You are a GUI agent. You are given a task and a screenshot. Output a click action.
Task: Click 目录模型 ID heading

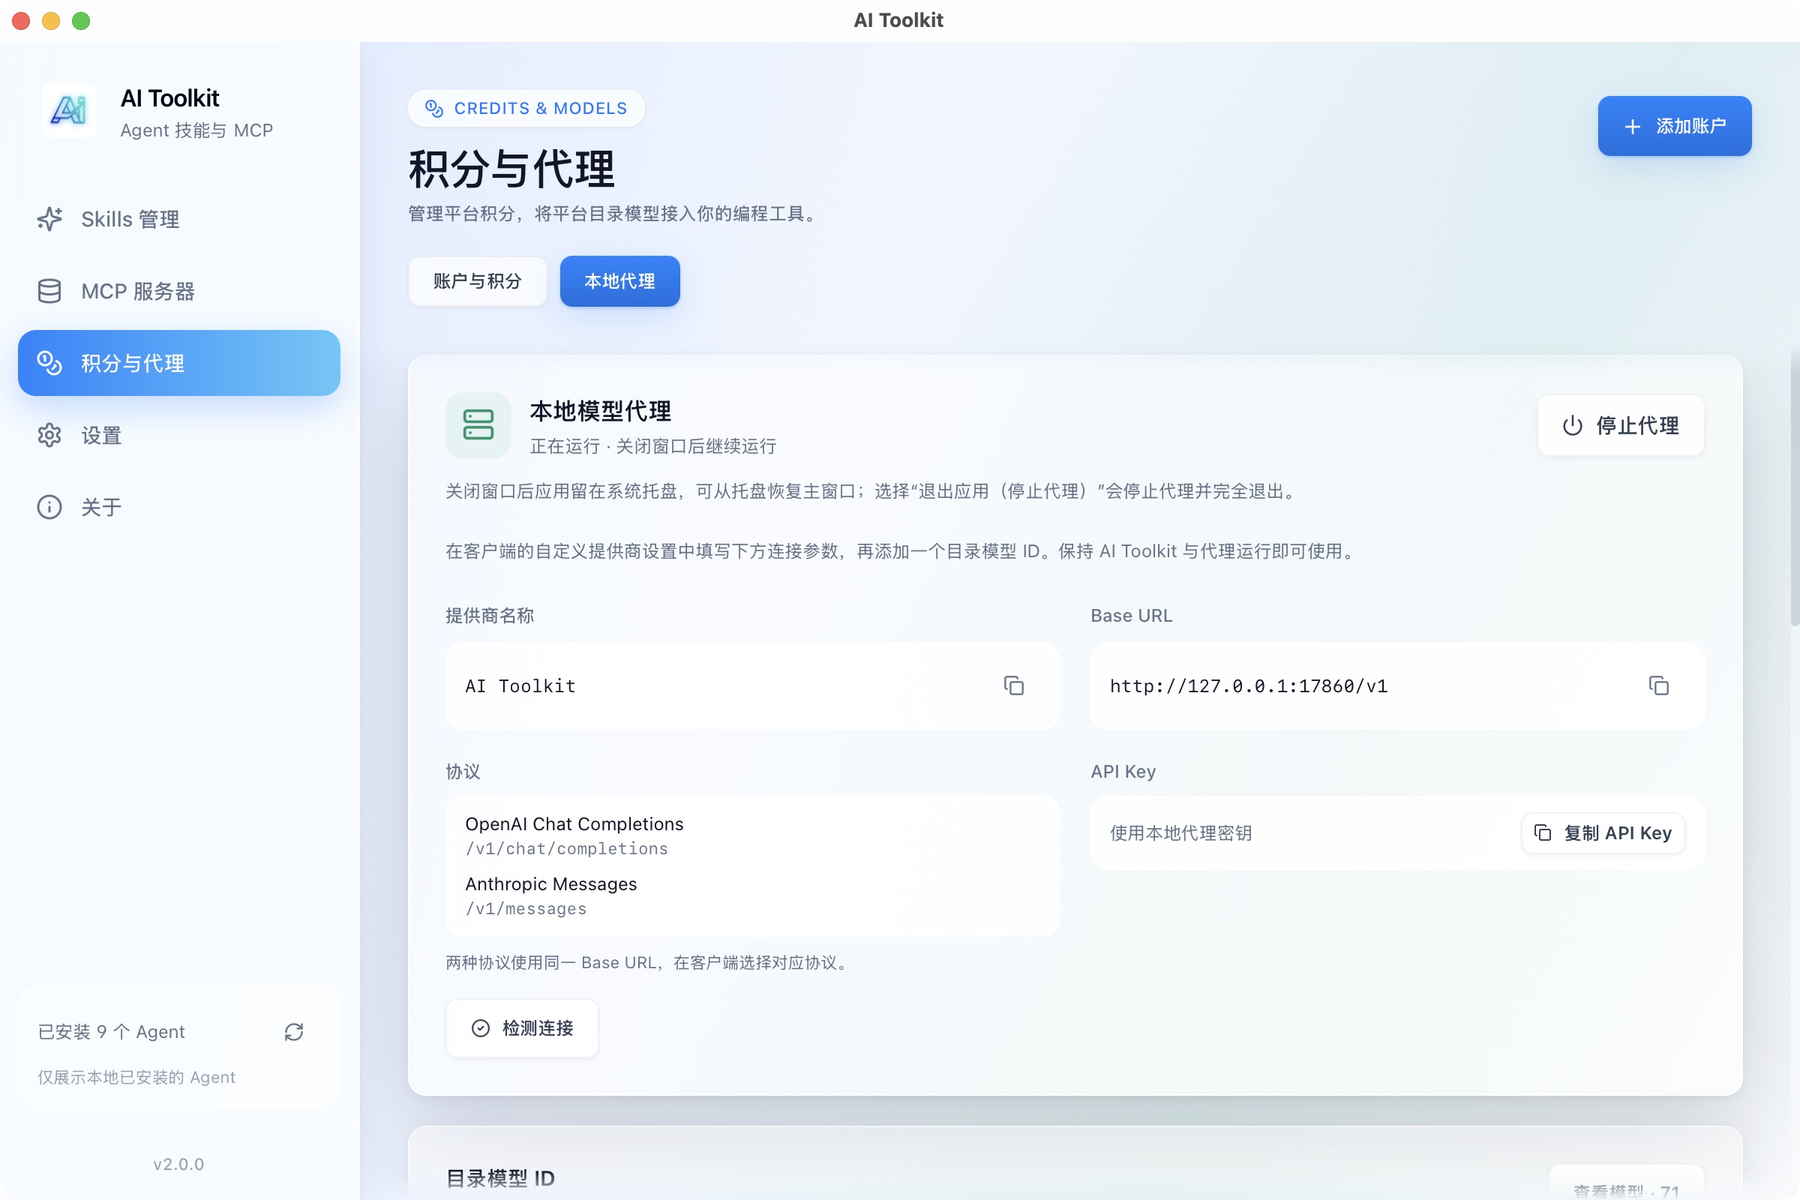click(500, 1178)
